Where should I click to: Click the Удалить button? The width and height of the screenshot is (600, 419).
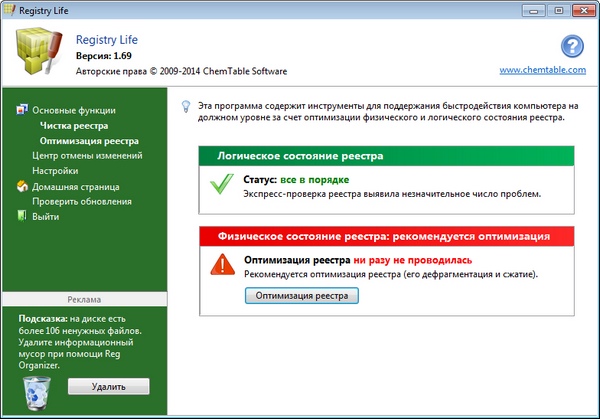[109, 386]
